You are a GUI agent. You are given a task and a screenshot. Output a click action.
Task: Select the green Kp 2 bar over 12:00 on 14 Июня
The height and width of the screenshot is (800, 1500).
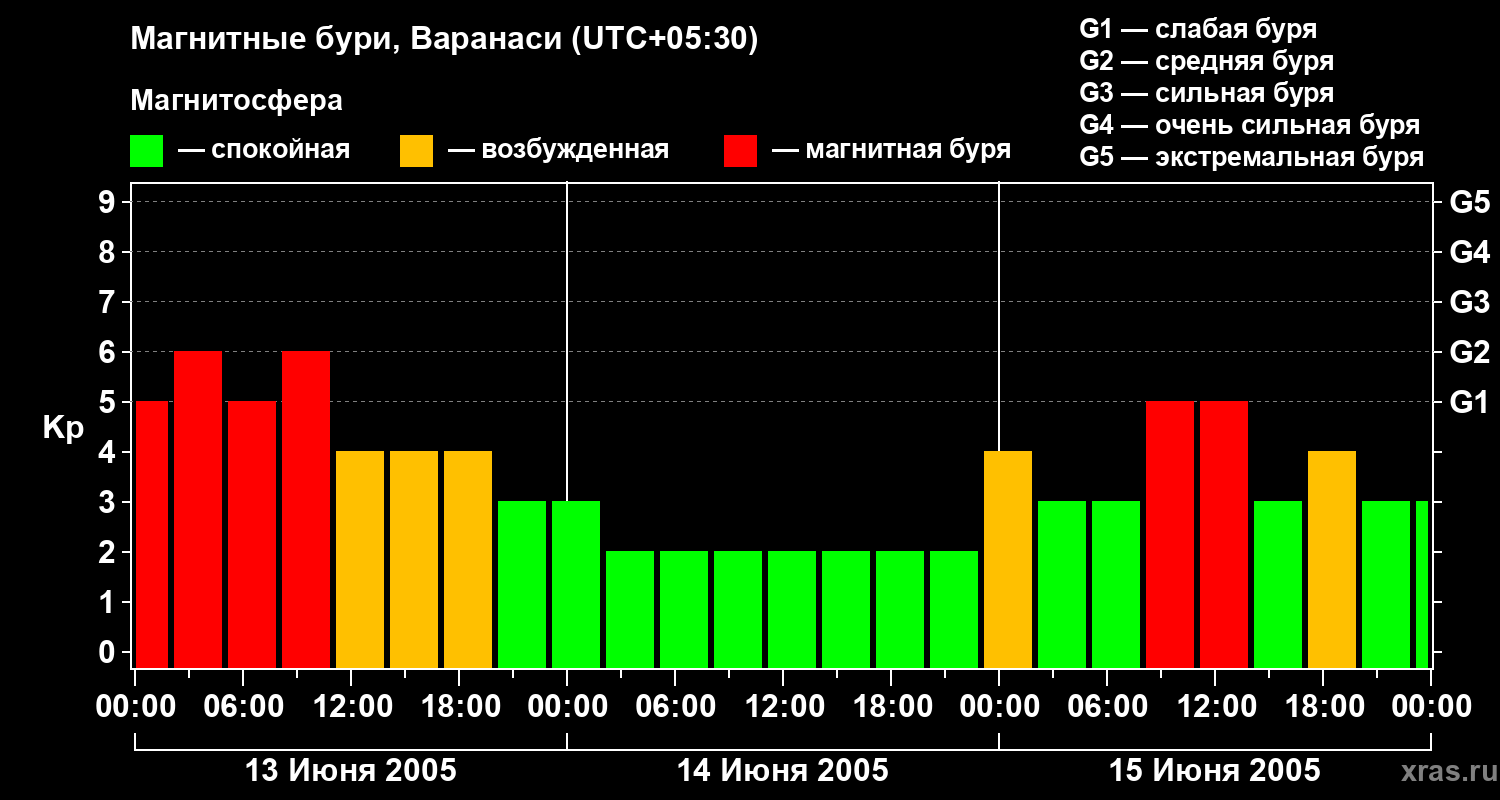[x=792, y=610]
